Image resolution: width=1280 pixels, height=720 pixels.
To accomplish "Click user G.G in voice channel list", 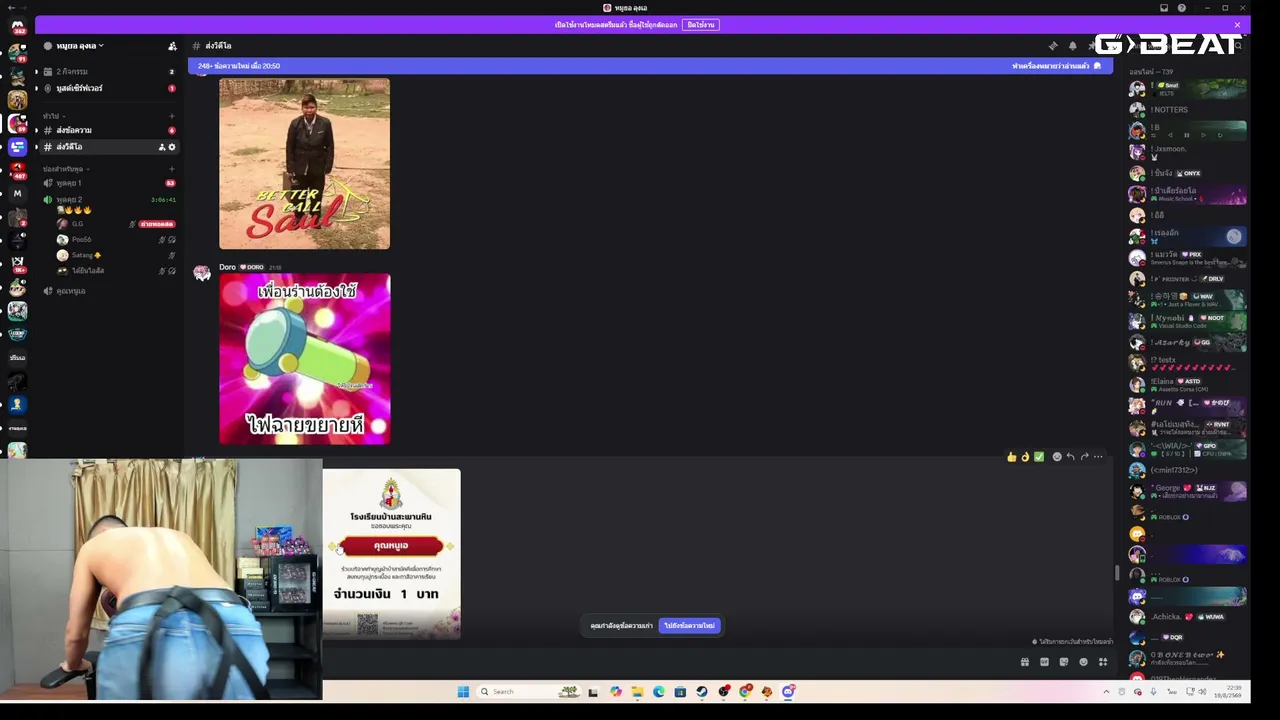I will pyautogui.click(x=115, y=224).
